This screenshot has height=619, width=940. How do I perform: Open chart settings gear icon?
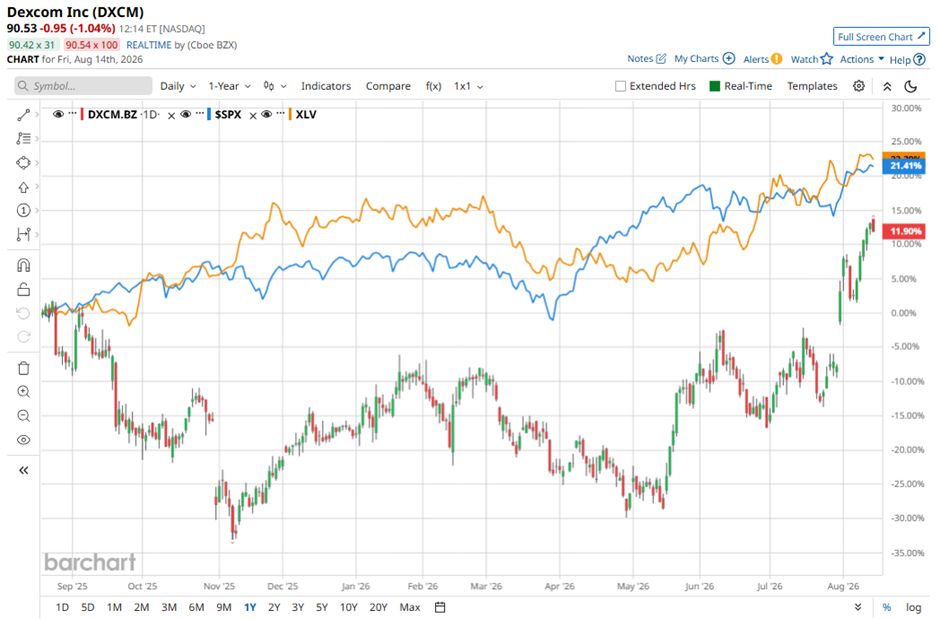(858, 86)
